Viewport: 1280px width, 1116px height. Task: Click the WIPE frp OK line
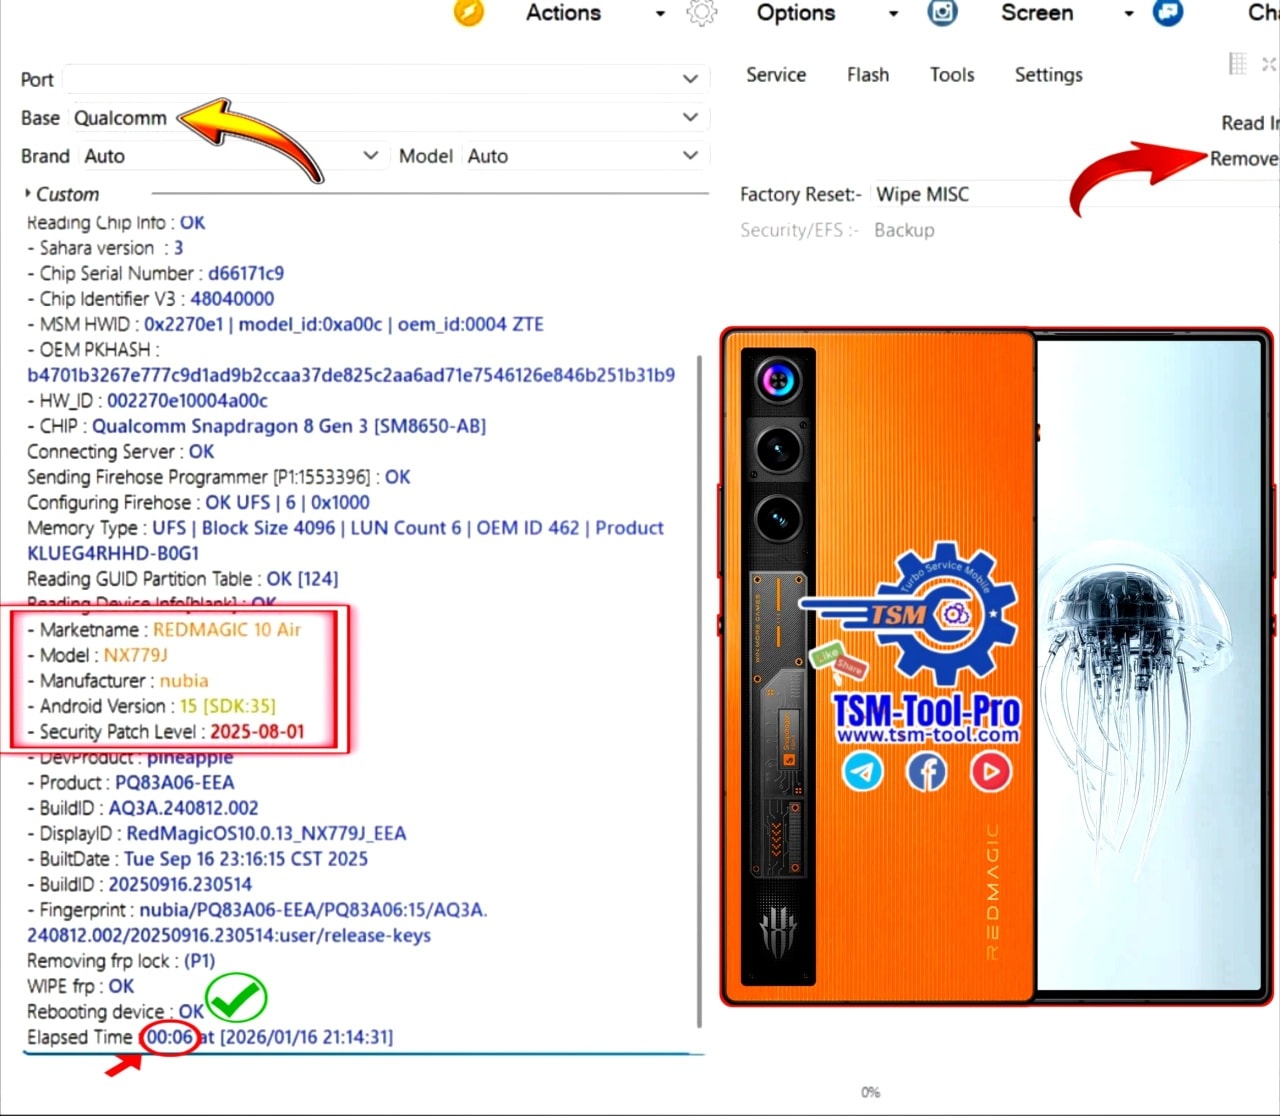tap(80, 986)
